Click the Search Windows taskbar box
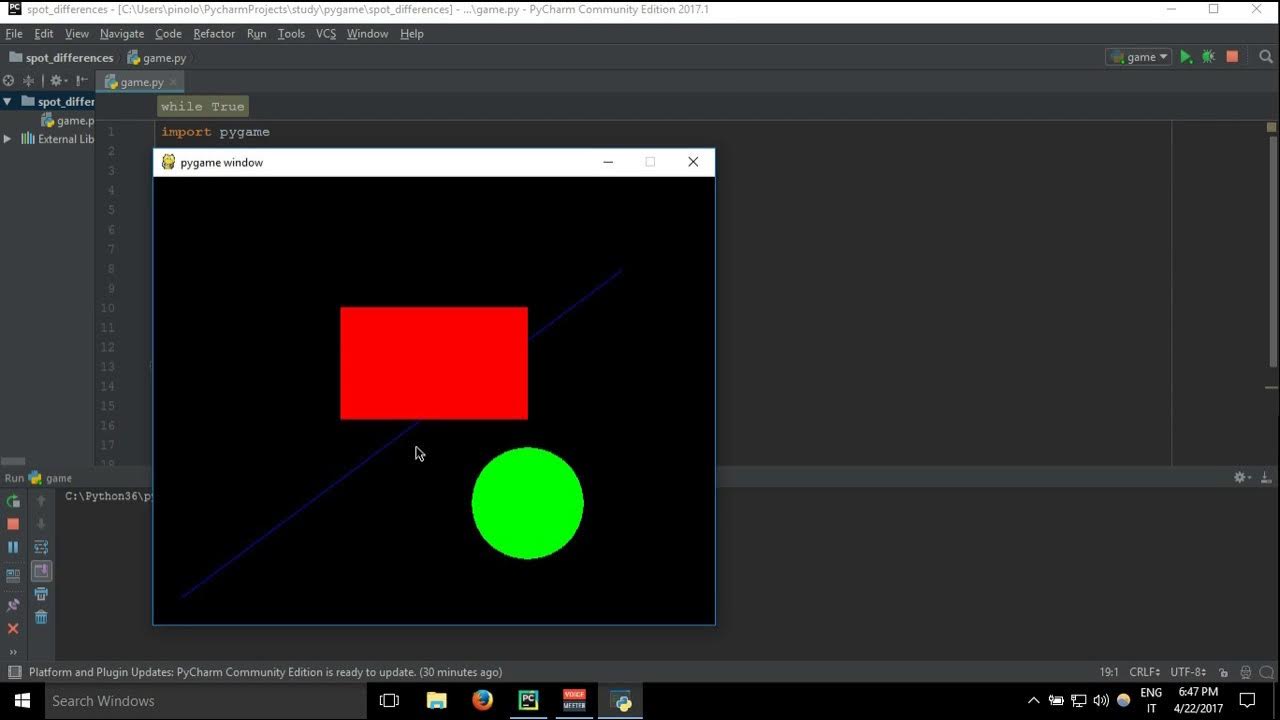Screen dimensions: 1280x720 206,701
